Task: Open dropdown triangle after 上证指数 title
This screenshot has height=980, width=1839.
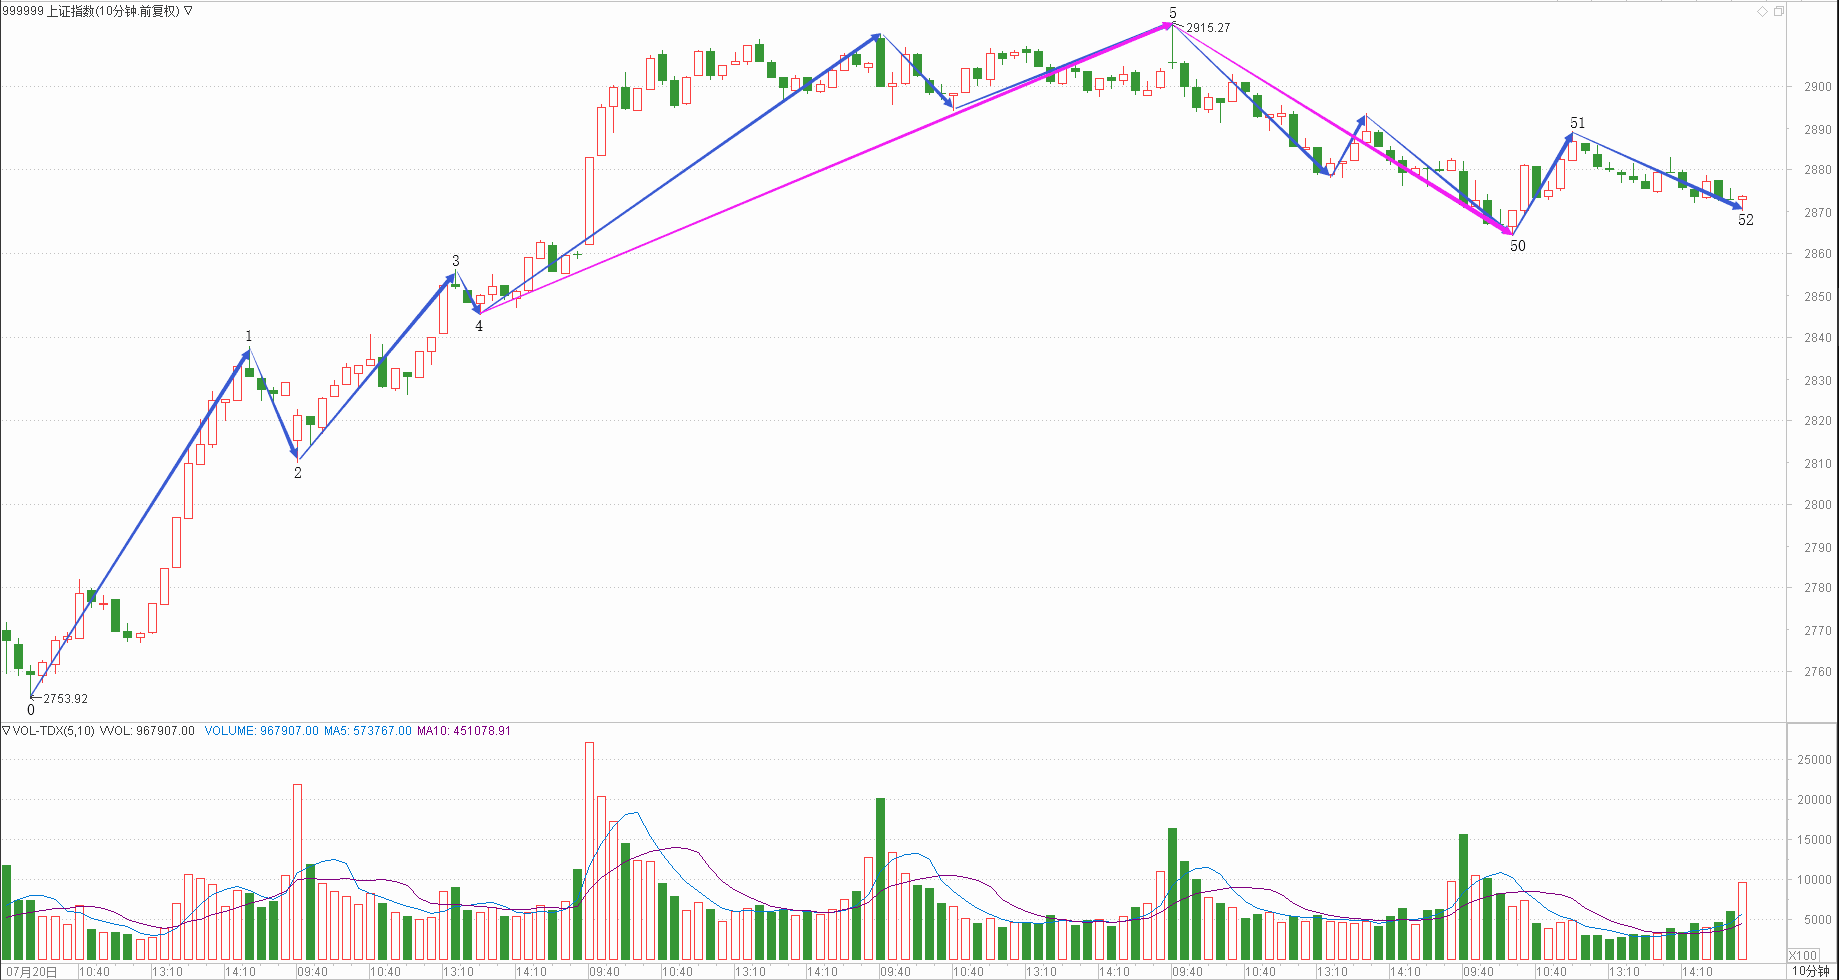Action: pyautogui.click(x=188, y=11)
